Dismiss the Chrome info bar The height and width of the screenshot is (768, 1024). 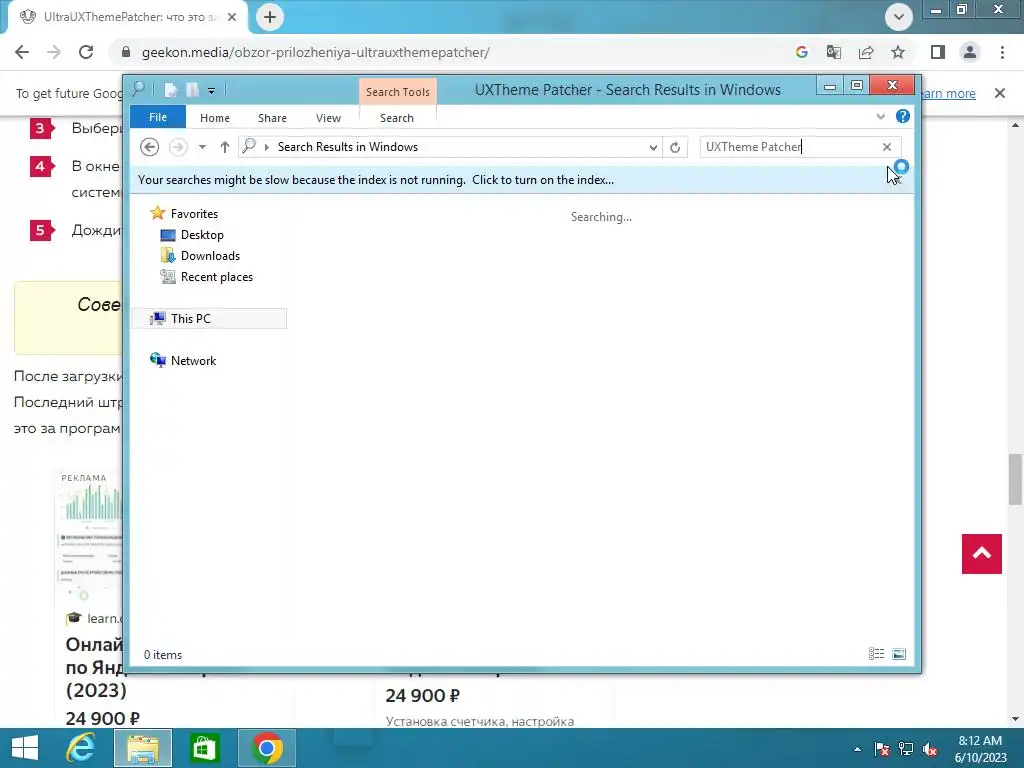click(1000, 93)
